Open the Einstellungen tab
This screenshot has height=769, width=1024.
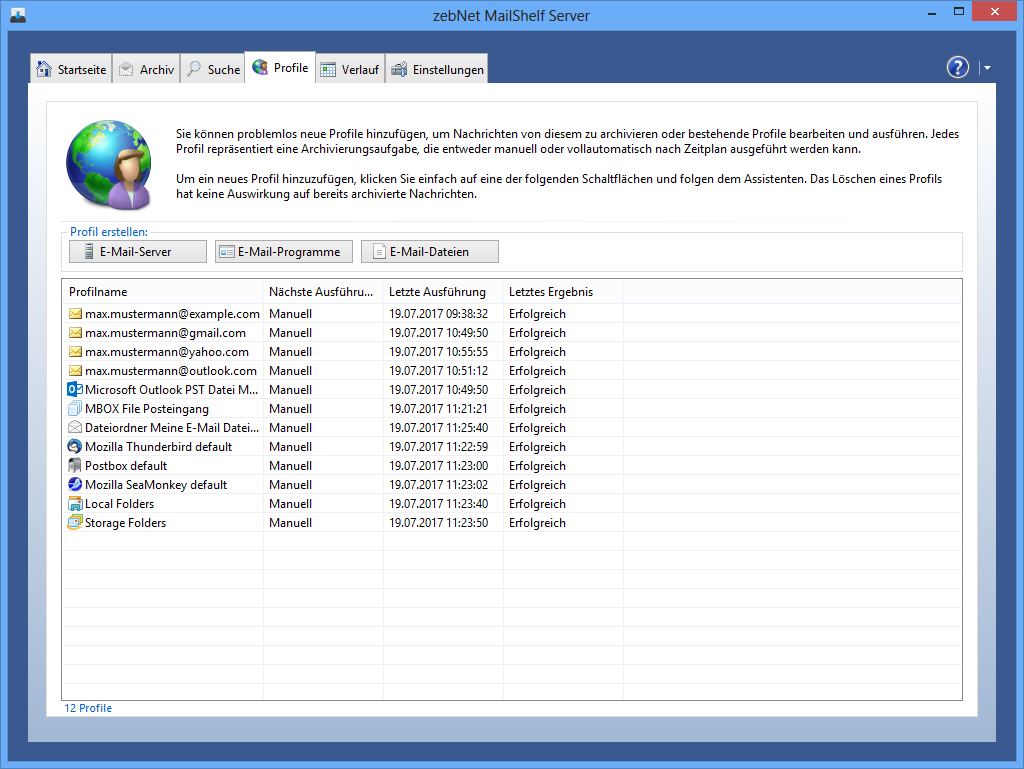[x=437, y=69]
